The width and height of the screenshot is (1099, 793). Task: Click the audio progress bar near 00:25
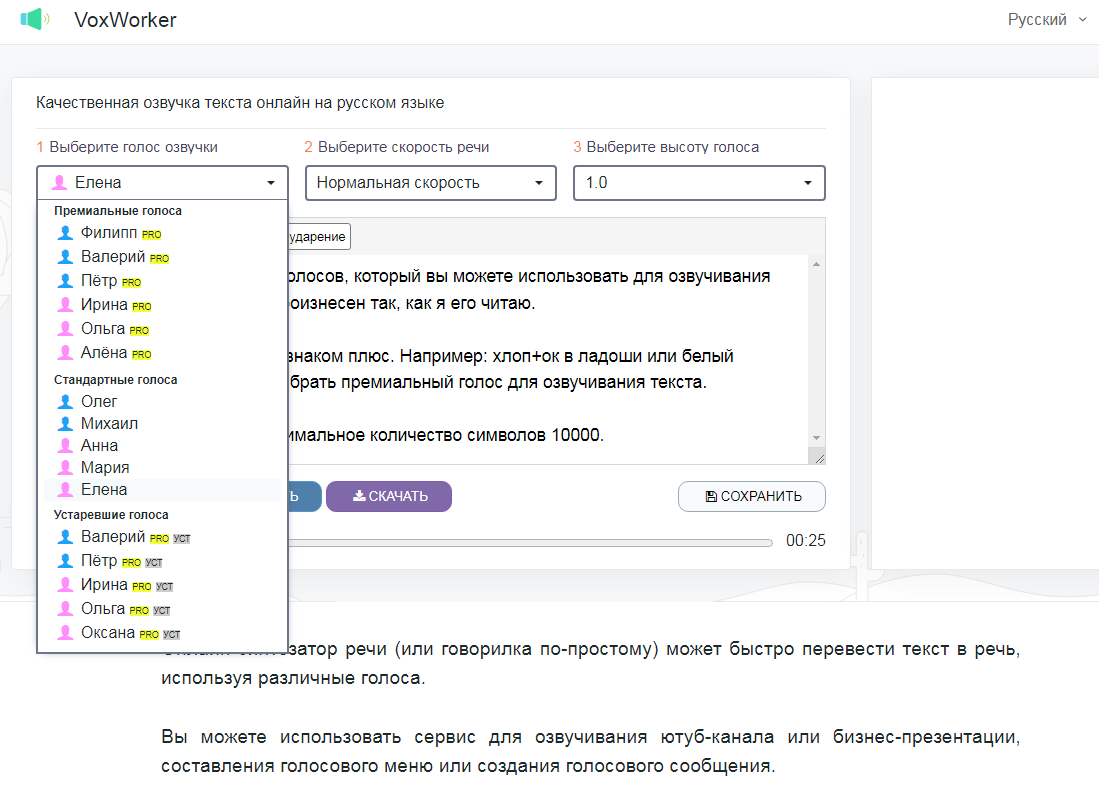tap(530, 541)
